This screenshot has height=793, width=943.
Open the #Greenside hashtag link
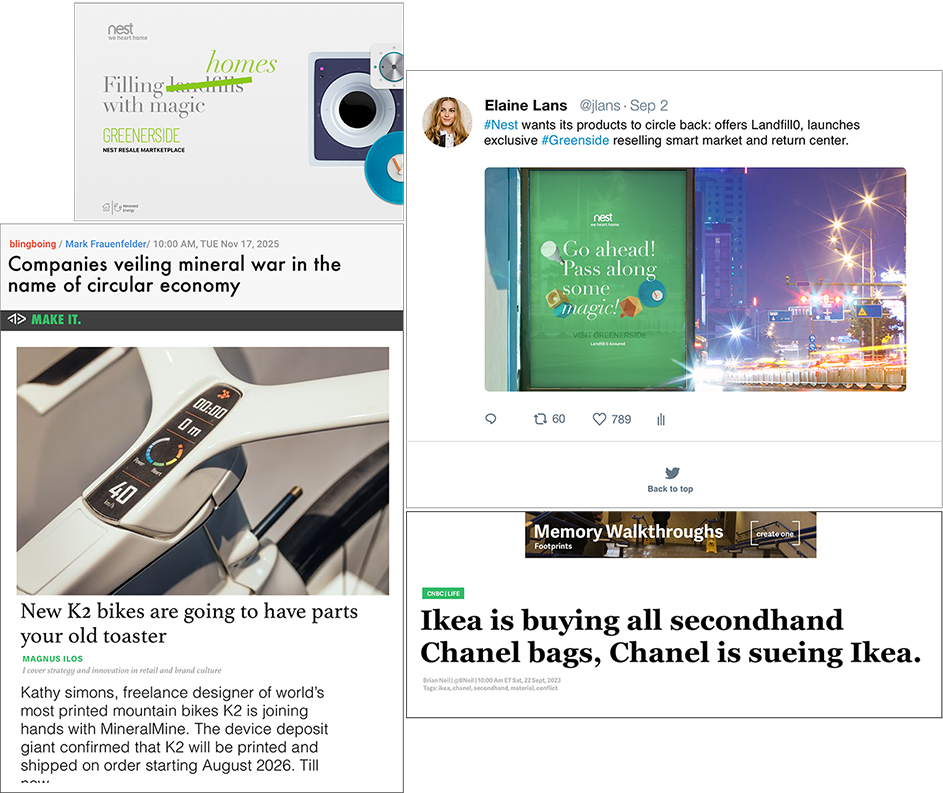575,140
